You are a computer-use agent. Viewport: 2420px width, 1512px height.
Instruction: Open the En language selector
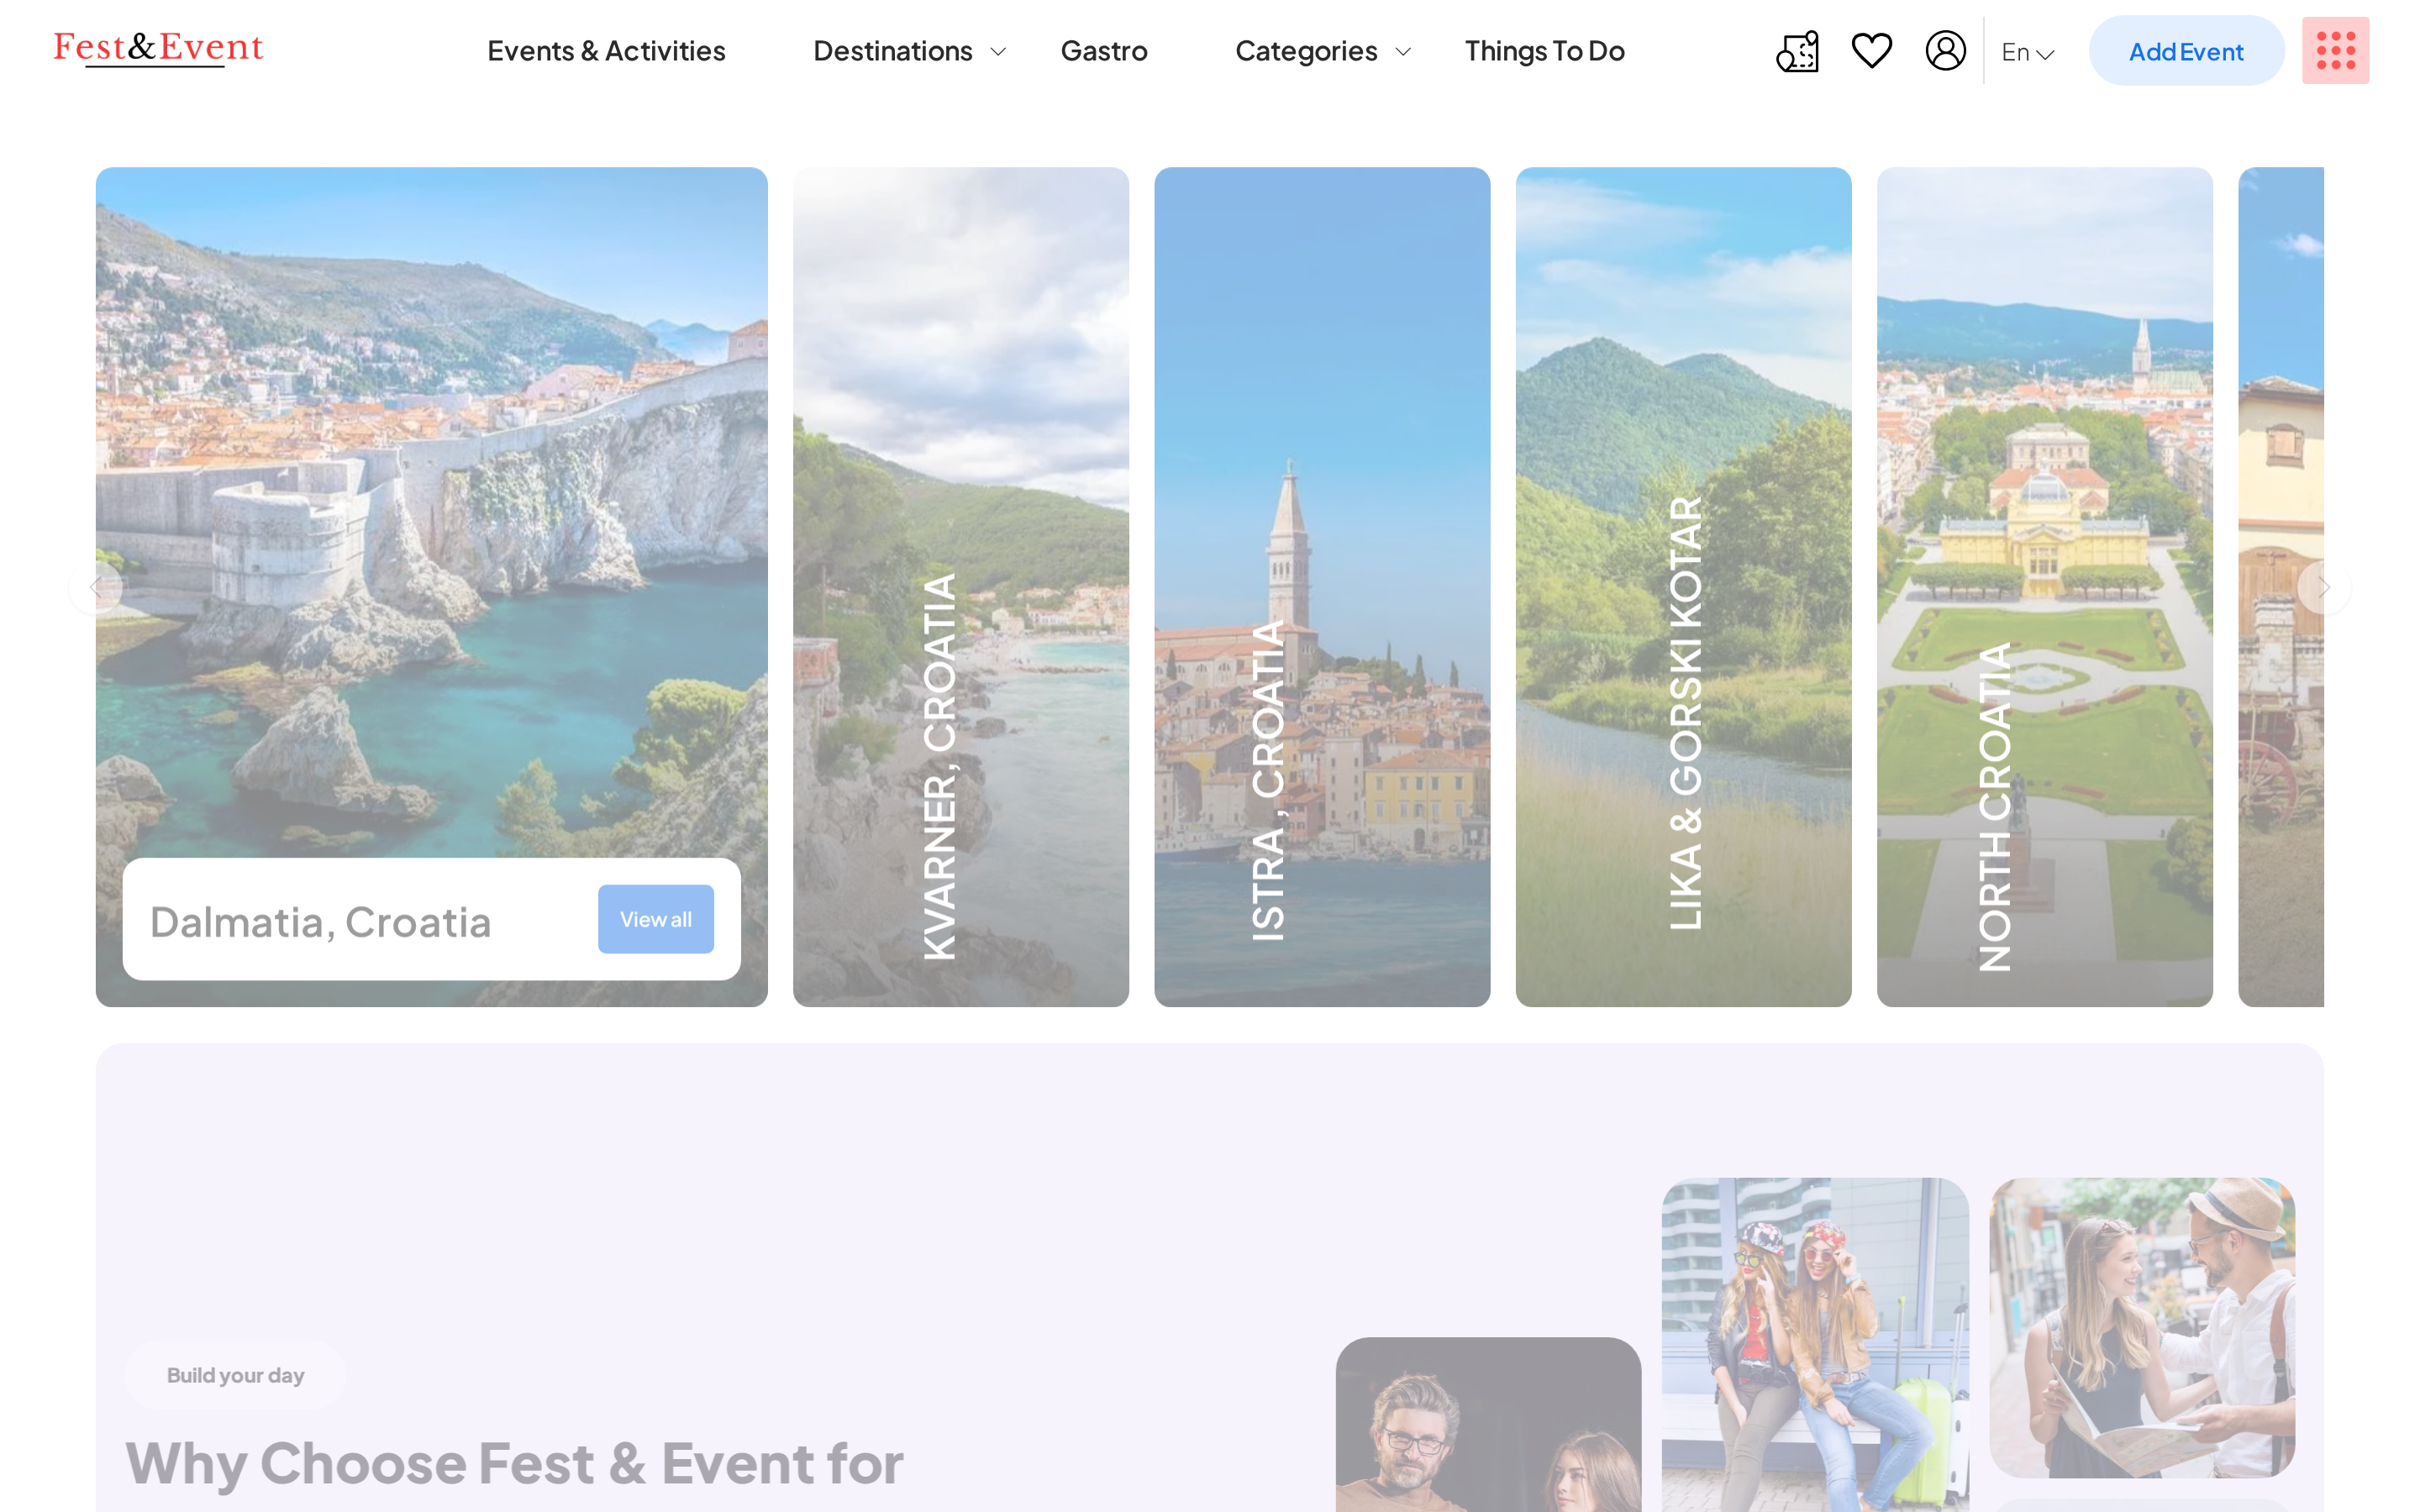tap(2027, 52)
